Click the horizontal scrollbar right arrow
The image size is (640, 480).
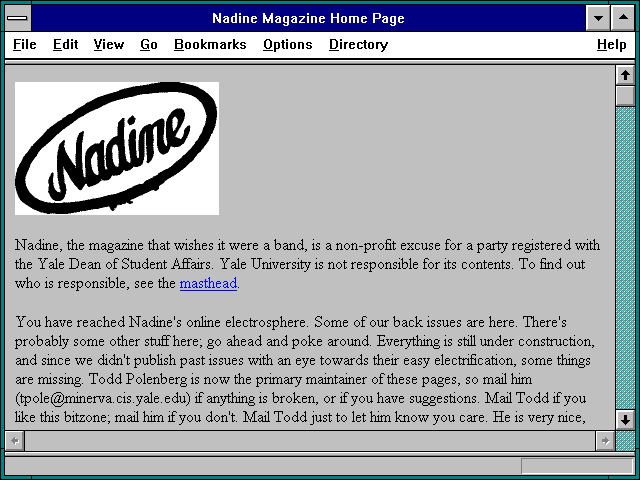tap(605, 441)
